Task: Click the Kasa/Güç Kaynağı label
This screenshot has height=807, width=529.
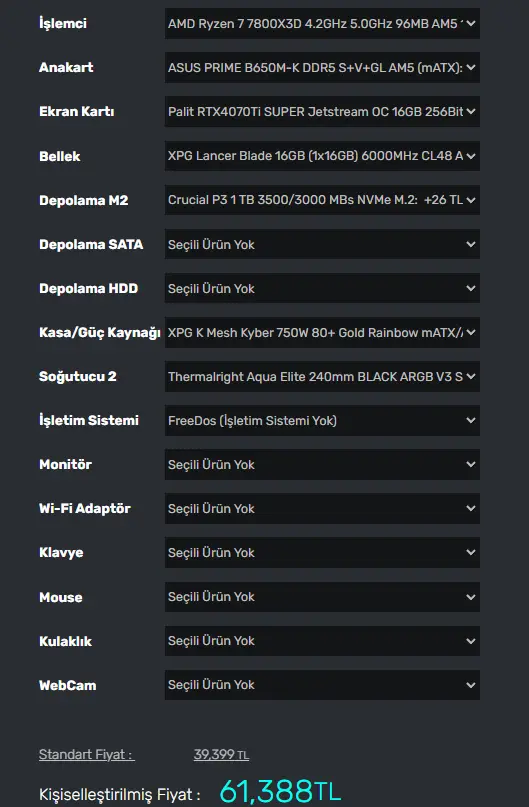Action: (100, 332)
